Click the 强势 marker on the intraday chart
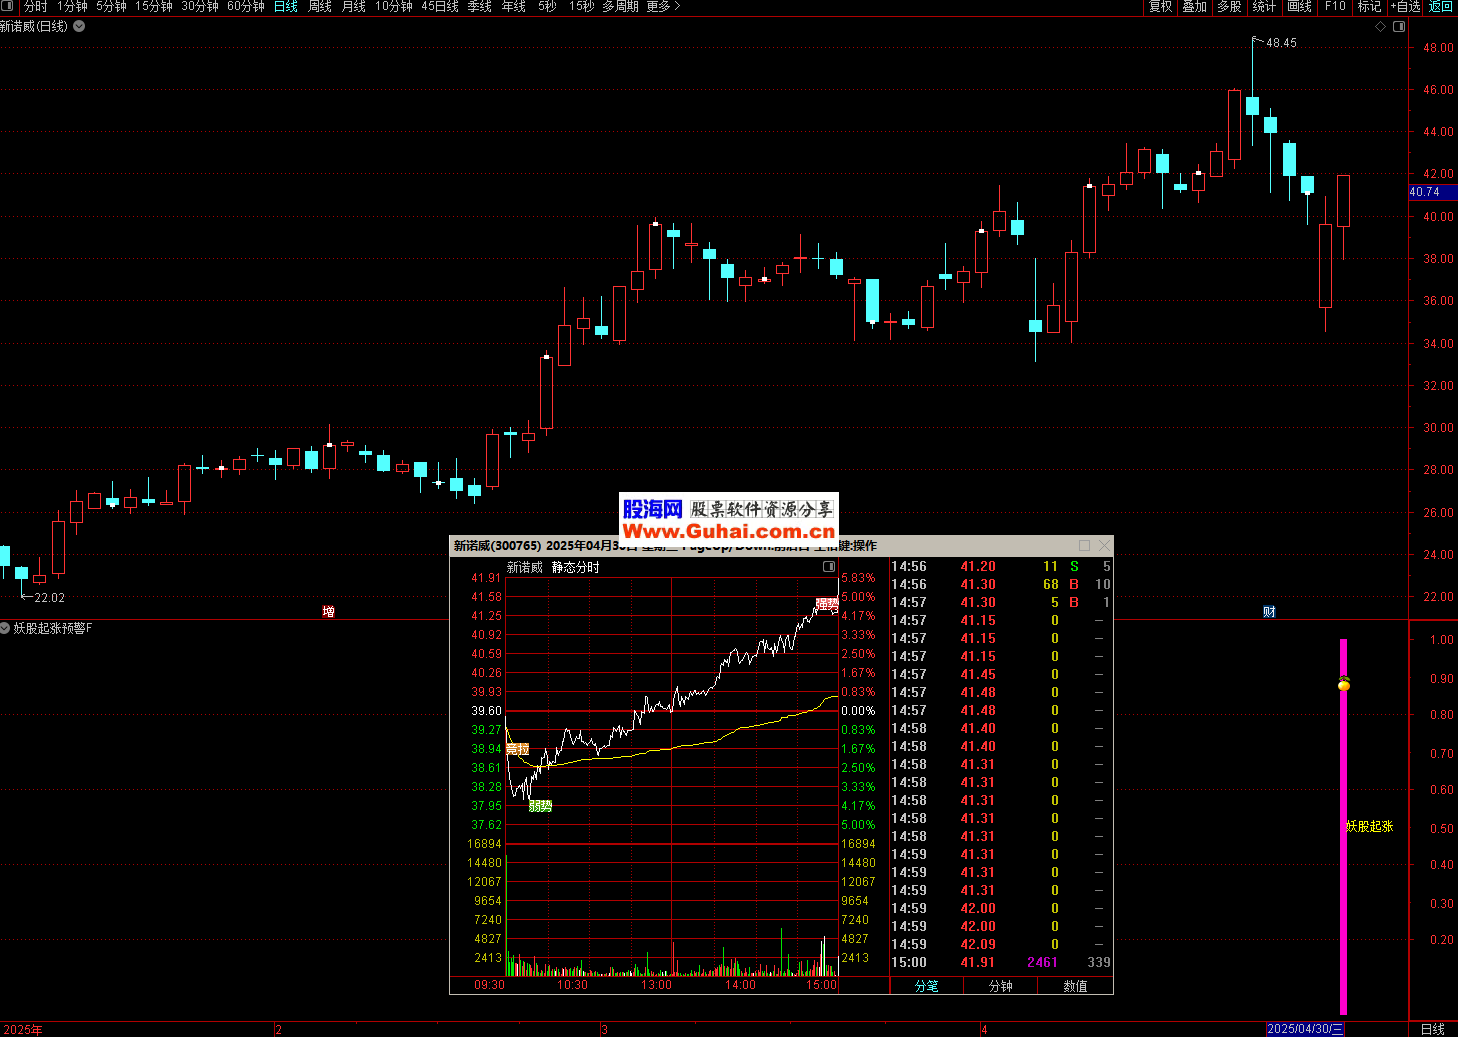The height and width of the screenshot is (1037, 1458). [826, 603]
